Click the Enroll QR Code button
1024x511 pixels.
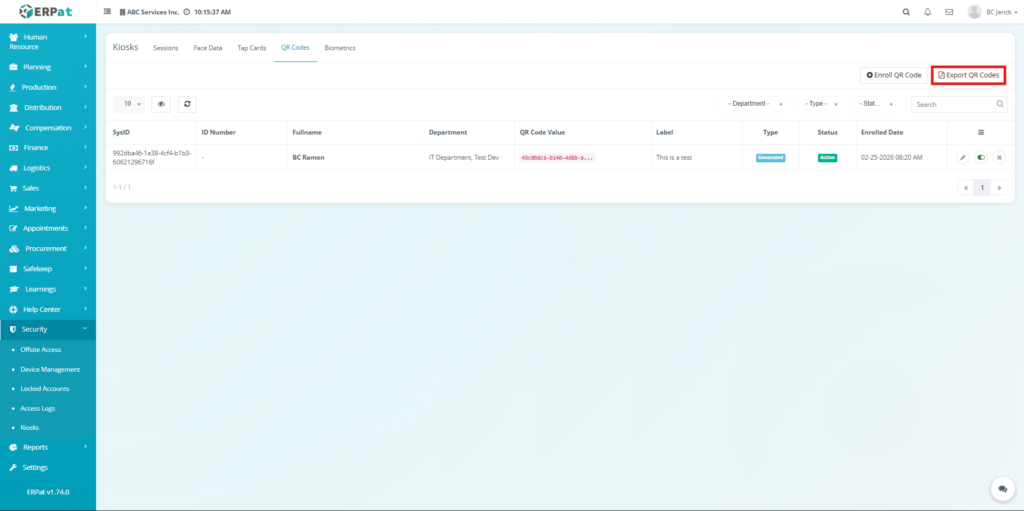(x=893, y=75)
